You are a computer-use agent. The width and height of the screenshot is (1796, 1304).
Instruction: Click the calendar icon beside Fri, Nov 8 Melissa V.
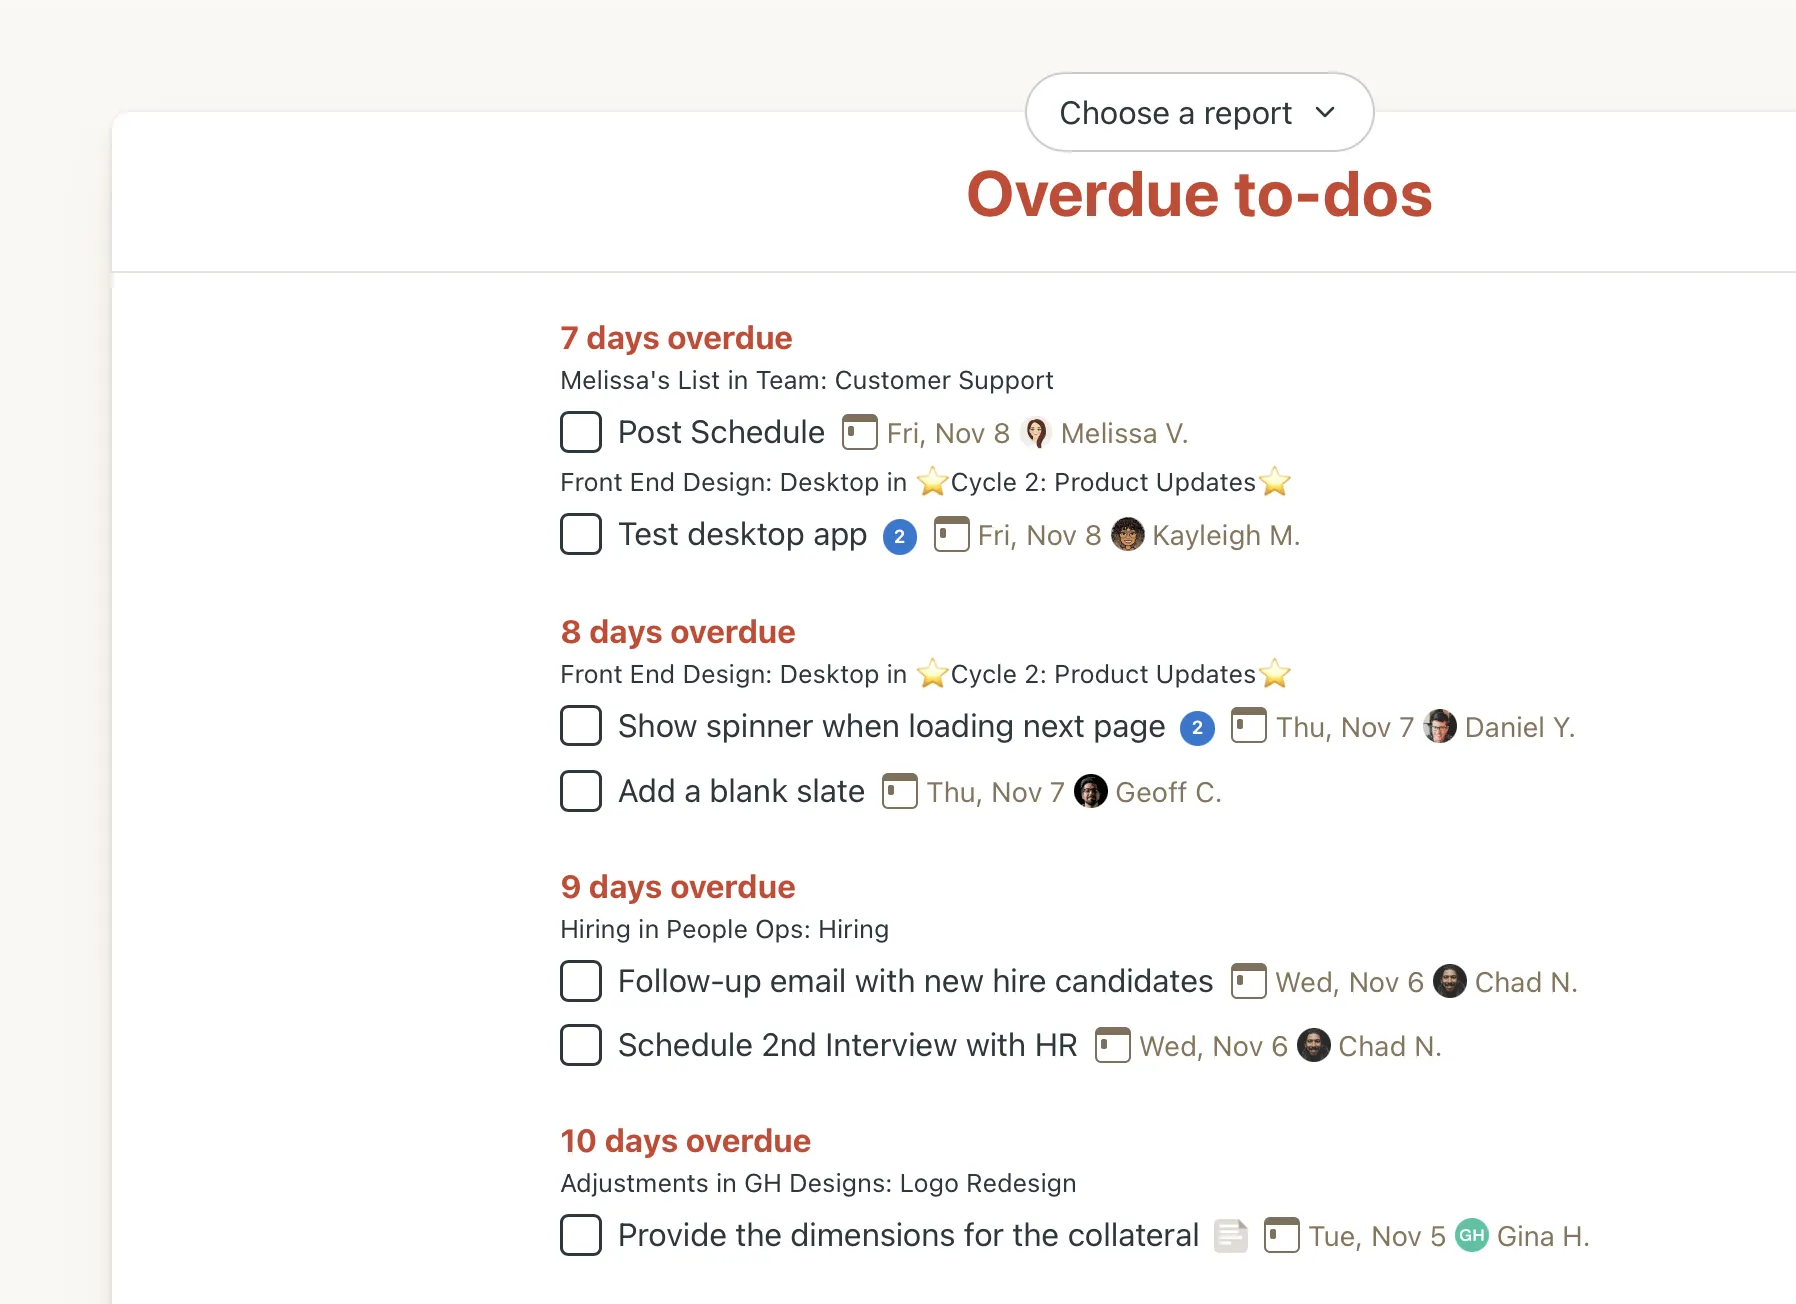[x=859, y=432]
